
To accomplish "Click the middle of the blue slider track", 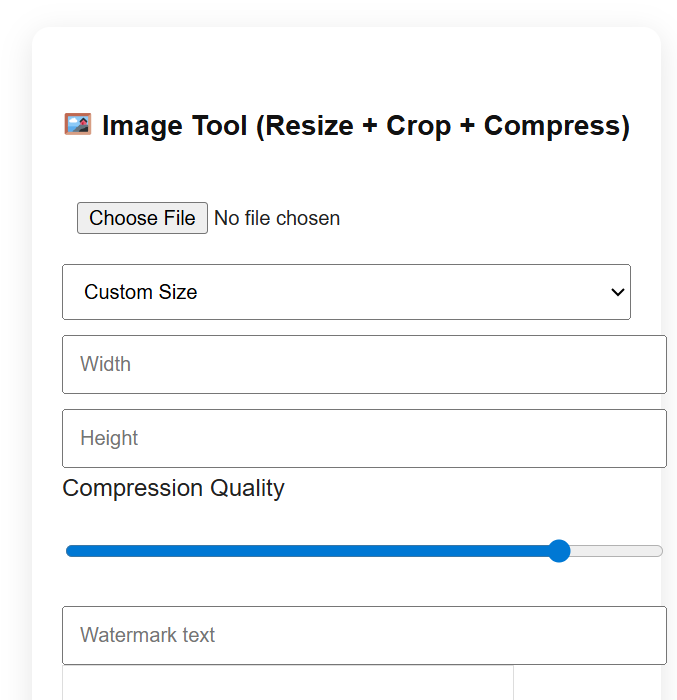I will click(x=310, y=551).
